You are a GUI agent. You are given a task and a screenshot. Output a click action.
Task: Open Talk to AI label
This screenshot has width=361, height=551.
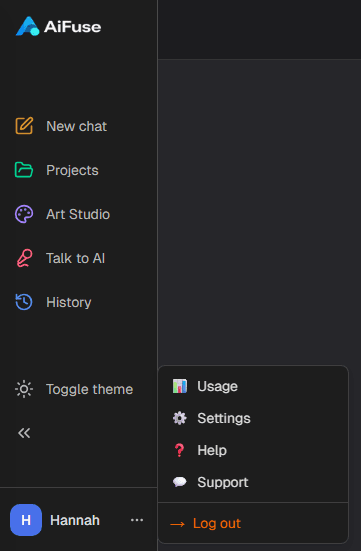76,258
